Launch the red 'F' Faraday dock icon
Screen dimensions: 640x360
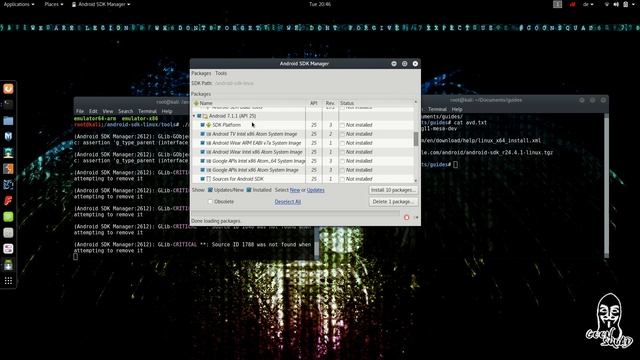click(8, 200)
